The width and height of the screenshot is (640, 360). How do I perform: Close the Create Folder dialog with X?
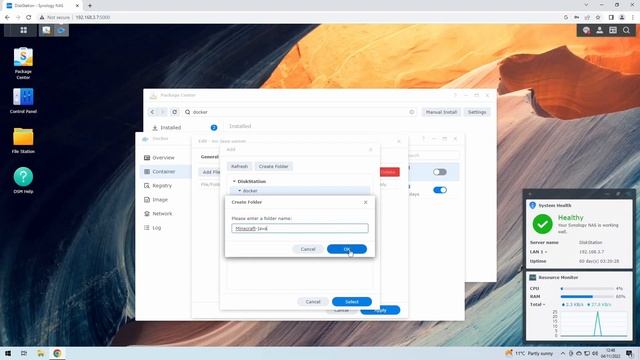pyautogui.click(x=365, y=202)
